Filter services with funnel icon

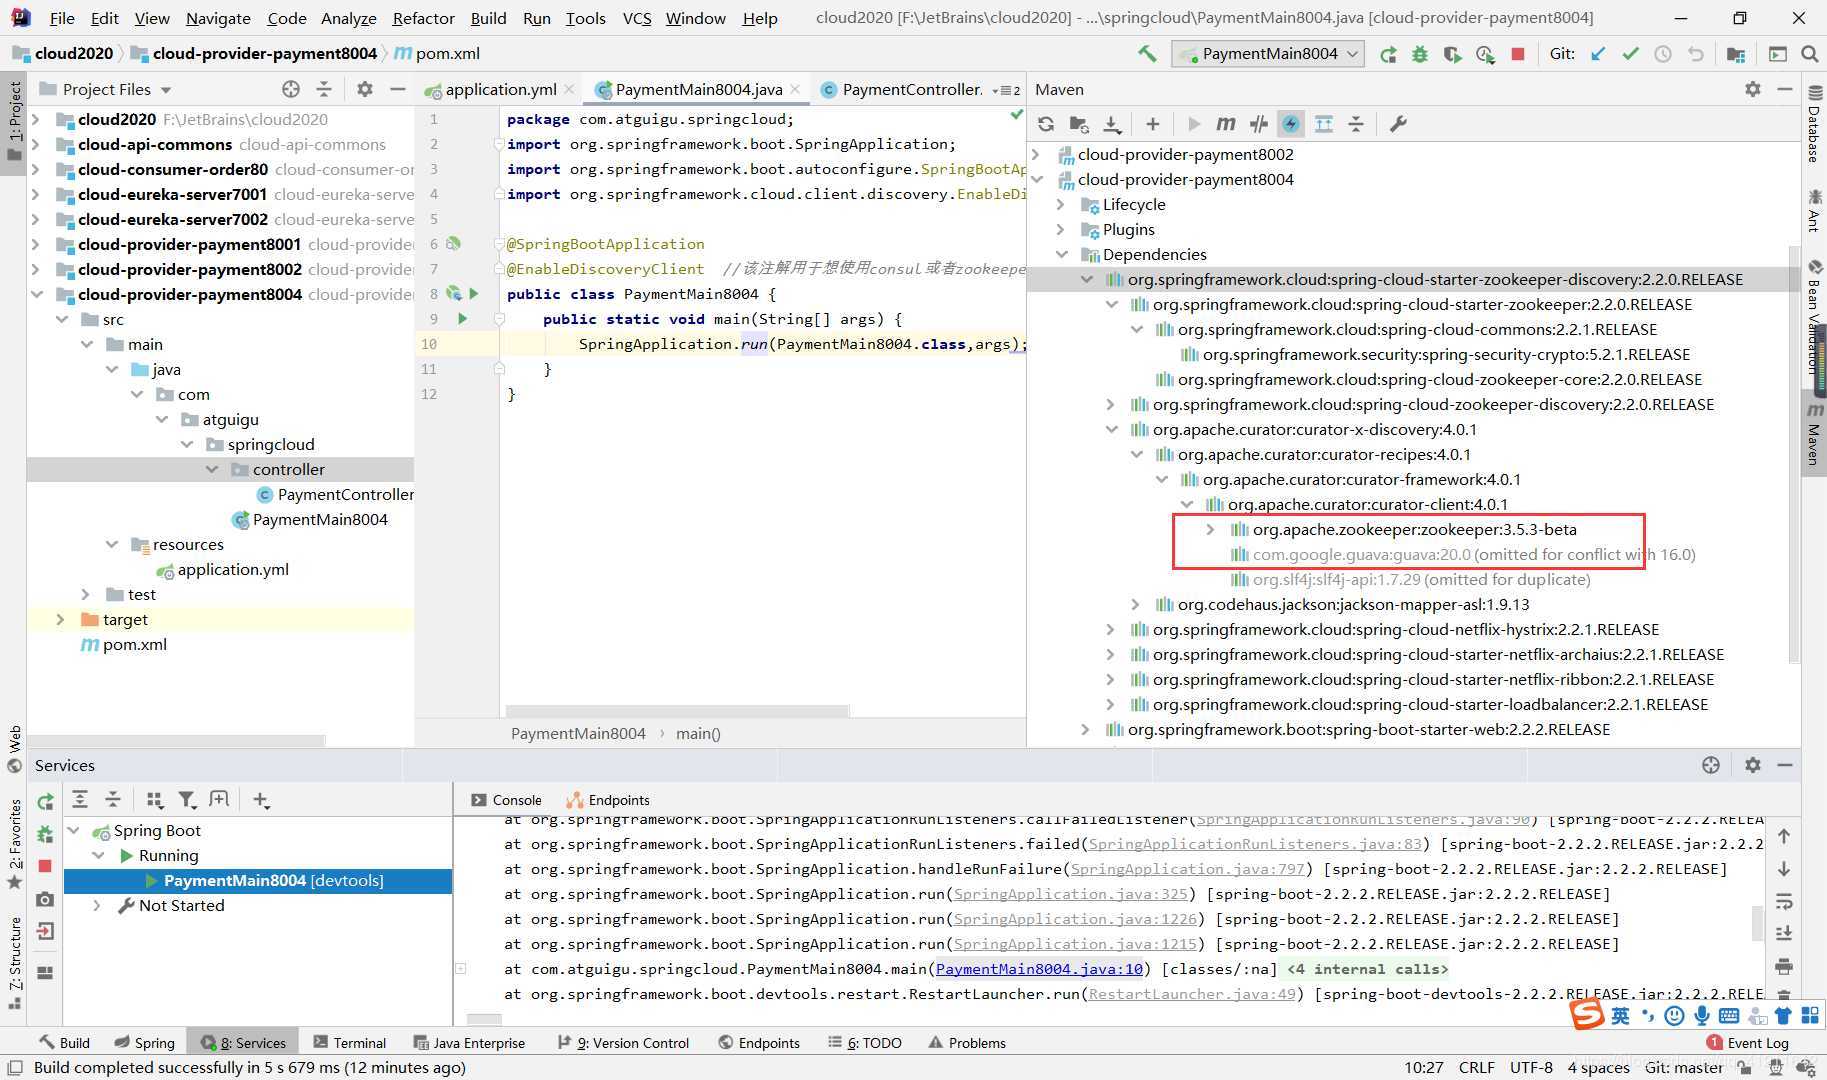187,799
